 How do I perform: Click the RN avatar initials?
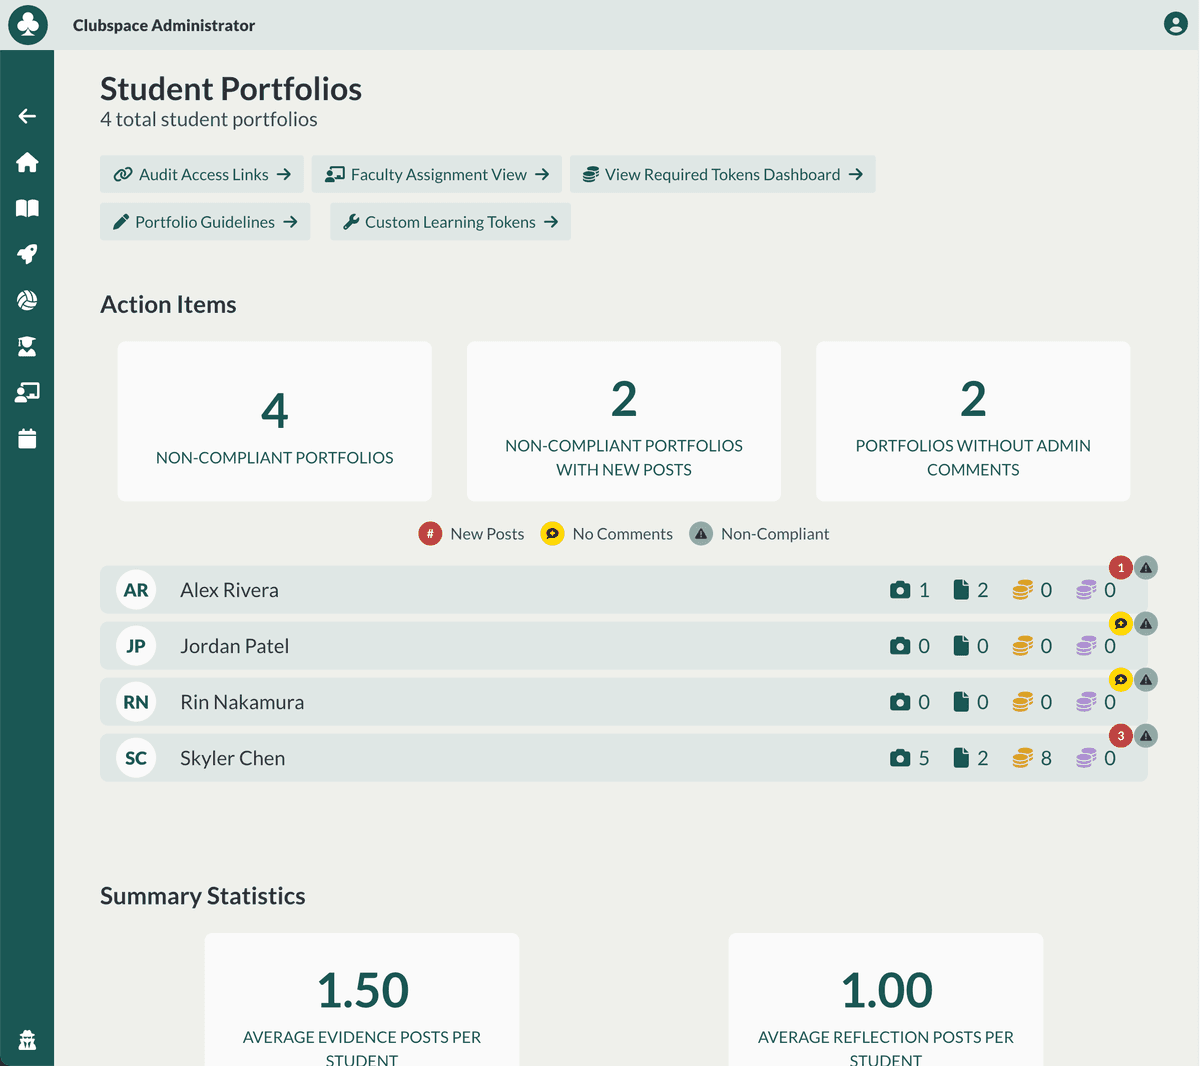tap(136, 702)
